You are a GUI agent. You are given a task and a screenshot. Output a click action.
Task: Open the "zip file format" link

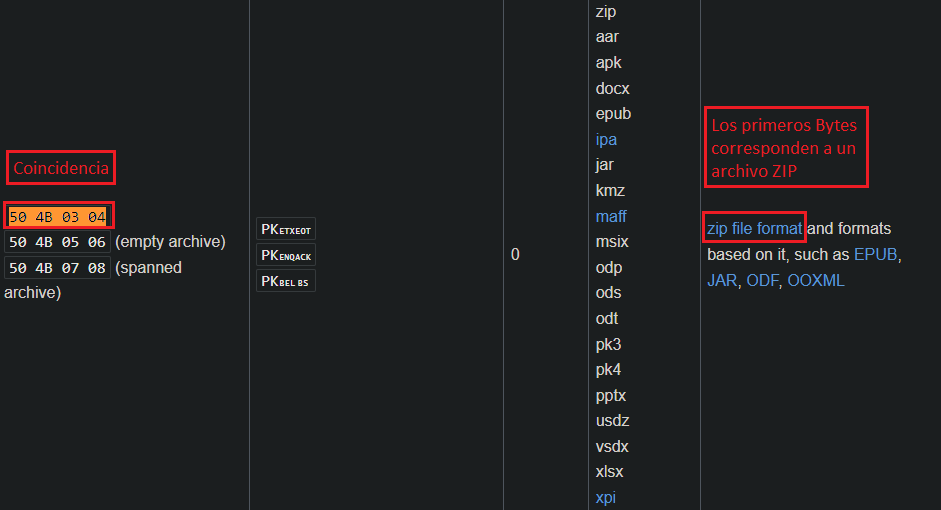point(754,228)
